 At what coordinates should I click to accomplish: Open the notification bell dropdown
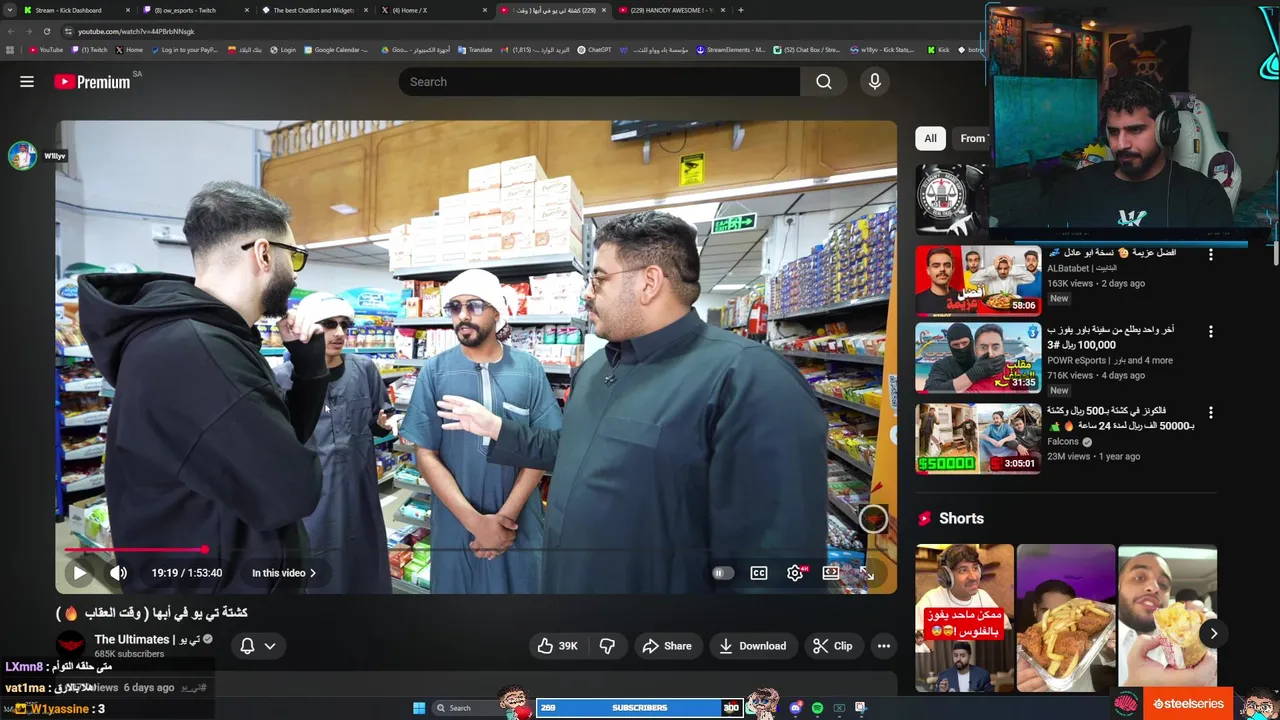click(x=257, y=646)
